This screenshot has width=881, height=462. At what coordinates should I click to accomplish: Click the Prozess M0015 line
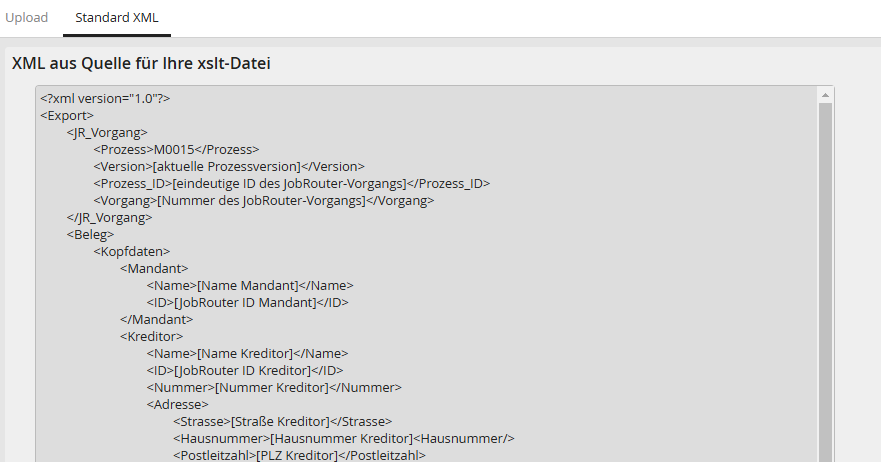tap(176, 150)
